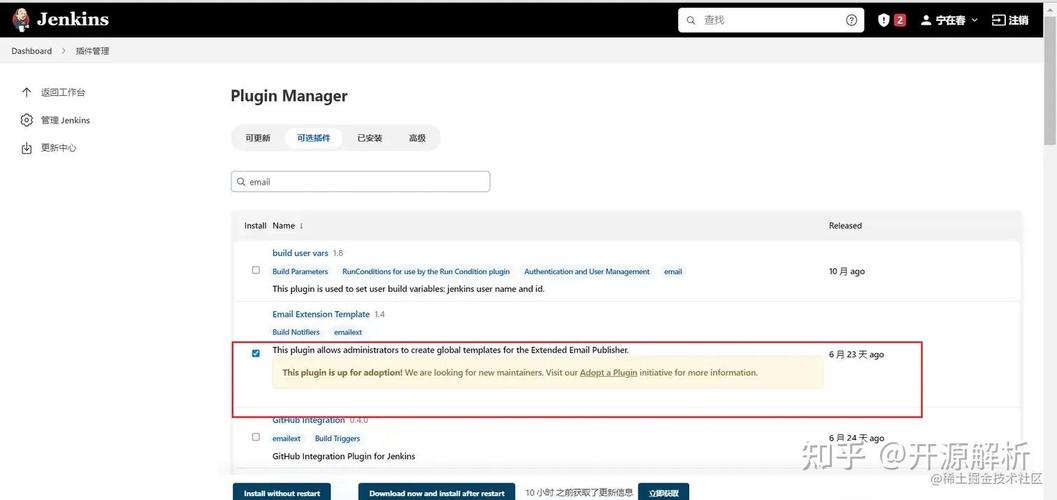1057x500 pixels.
Task: Open 返回工作台 sidebar link
Action: pos(63,92)
